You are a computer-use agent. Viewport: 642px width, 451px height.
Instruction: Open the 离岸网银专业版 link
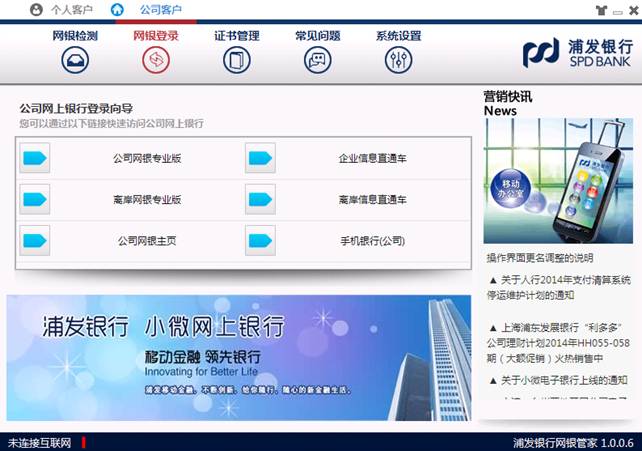coord(147,200)
